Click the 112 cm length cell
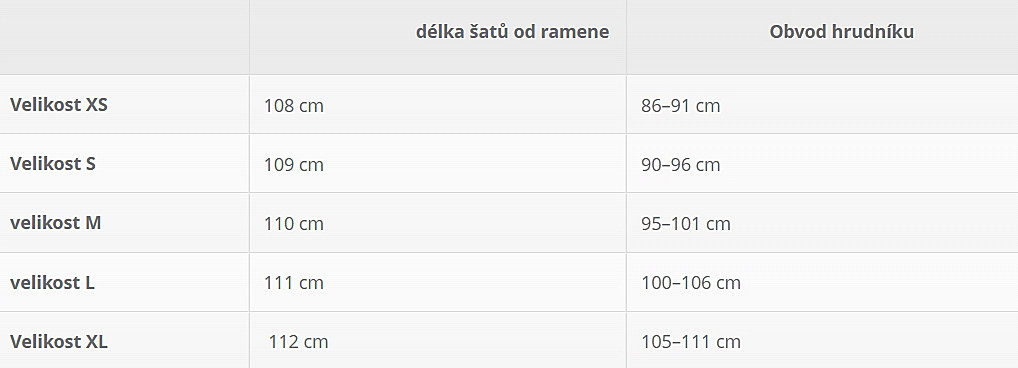Viewport: 1018px width, 368px height. point(299,342)
